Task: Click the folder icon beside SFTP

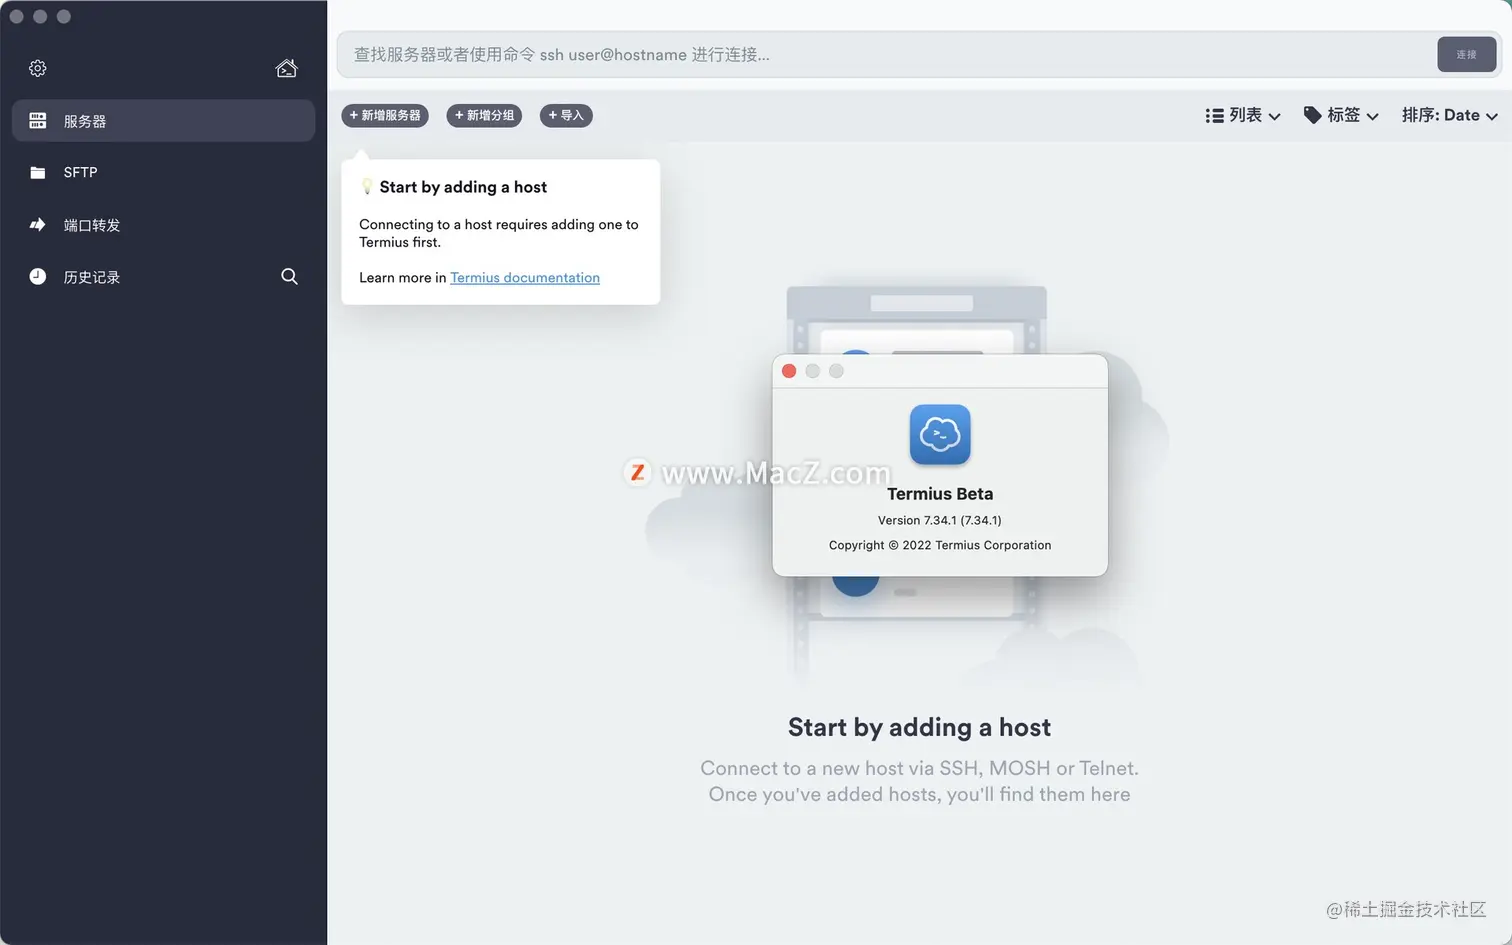Action: click(x=38, y=173)
